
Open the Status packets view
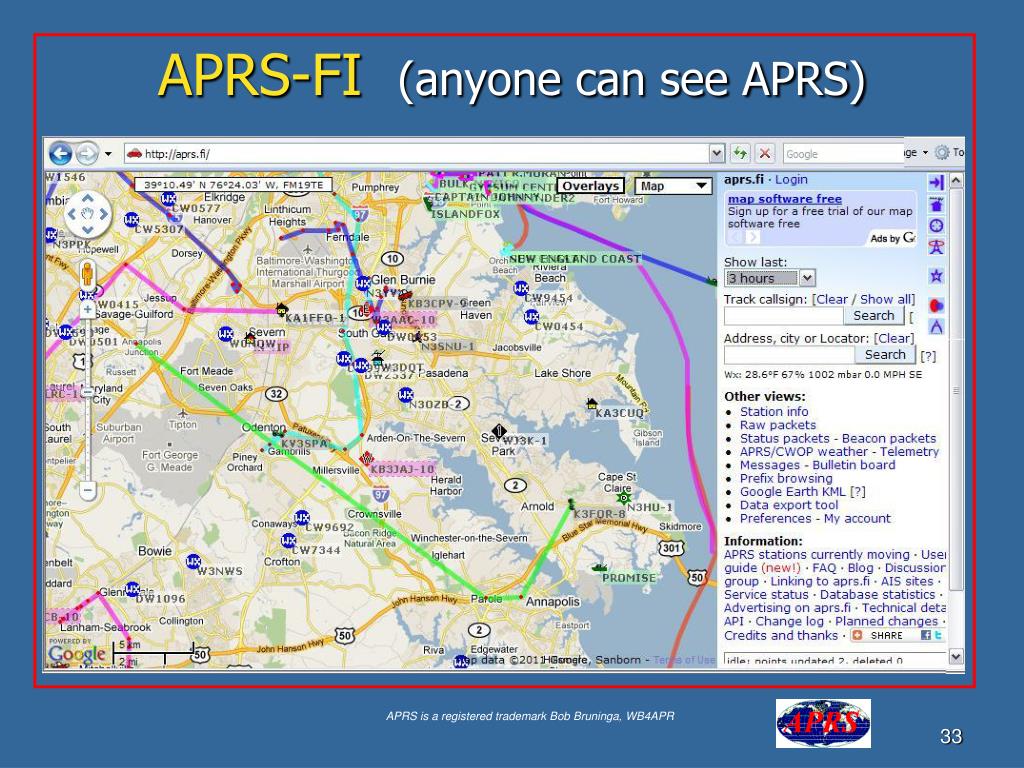pos(784,438)
